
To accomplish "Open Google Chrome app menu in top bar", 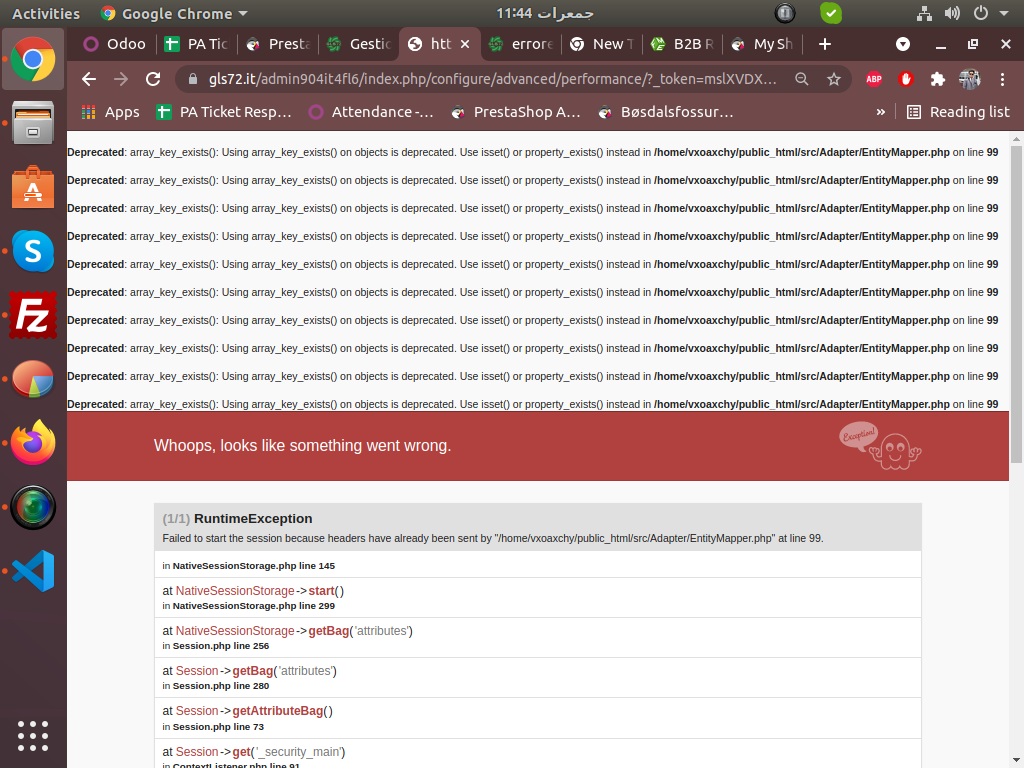I will click(x=174, y=13).
